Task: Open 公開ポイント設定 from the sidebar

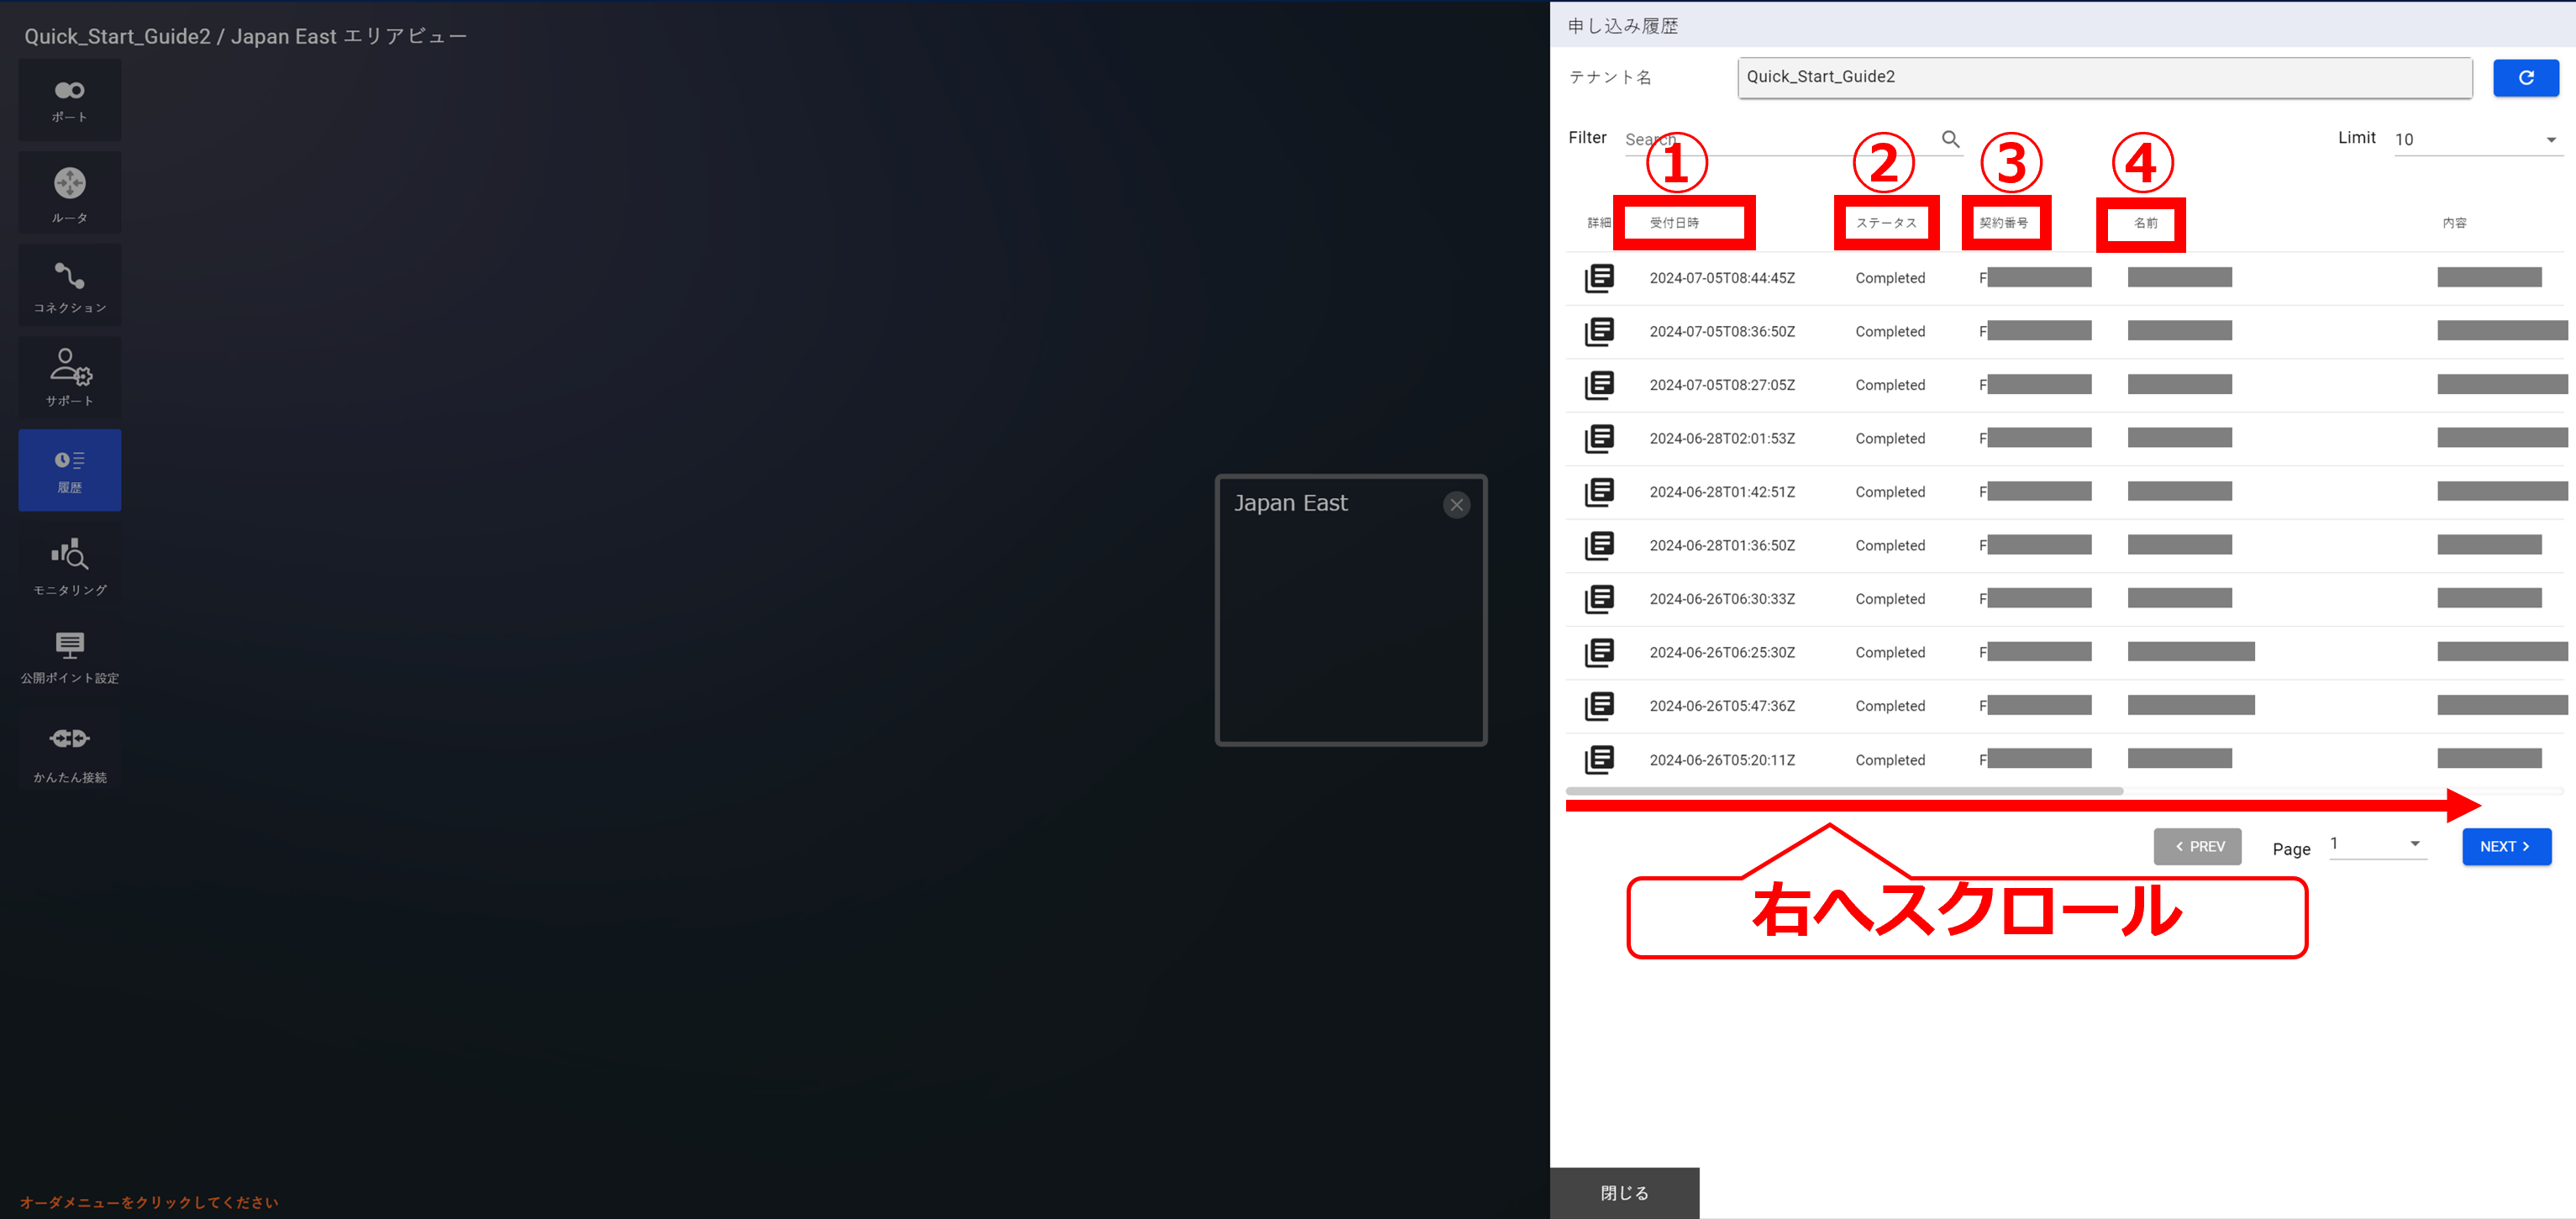Action: click(x=69, y=656)
